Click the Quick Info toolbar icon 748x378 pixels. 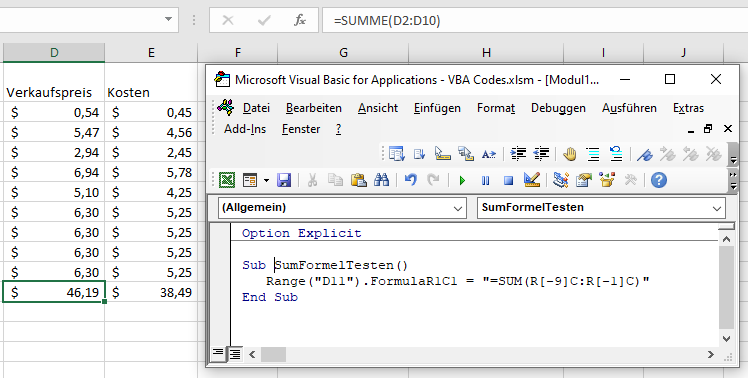(443, 154)
